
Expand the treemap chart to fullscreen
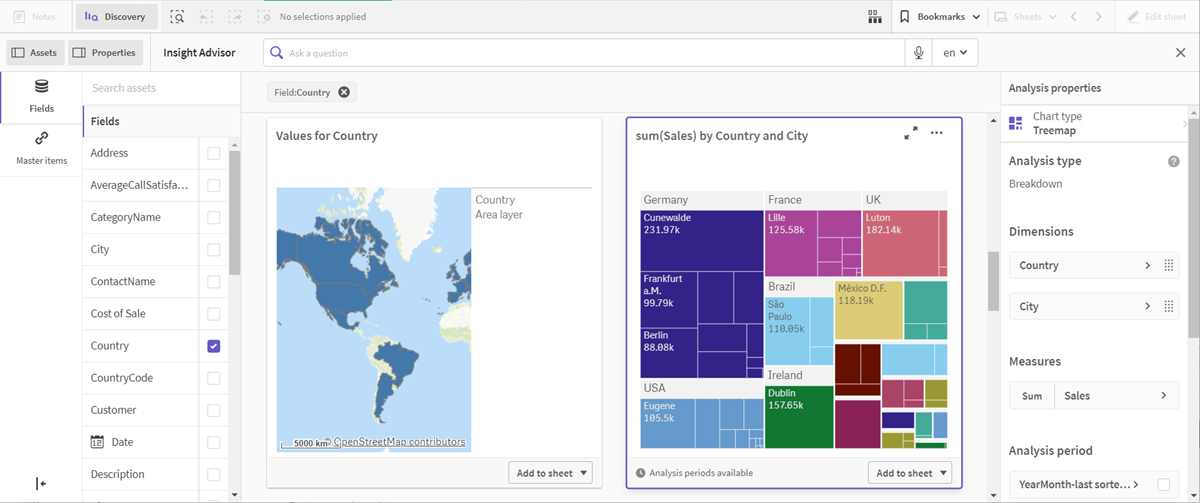(x=910, y=133)
